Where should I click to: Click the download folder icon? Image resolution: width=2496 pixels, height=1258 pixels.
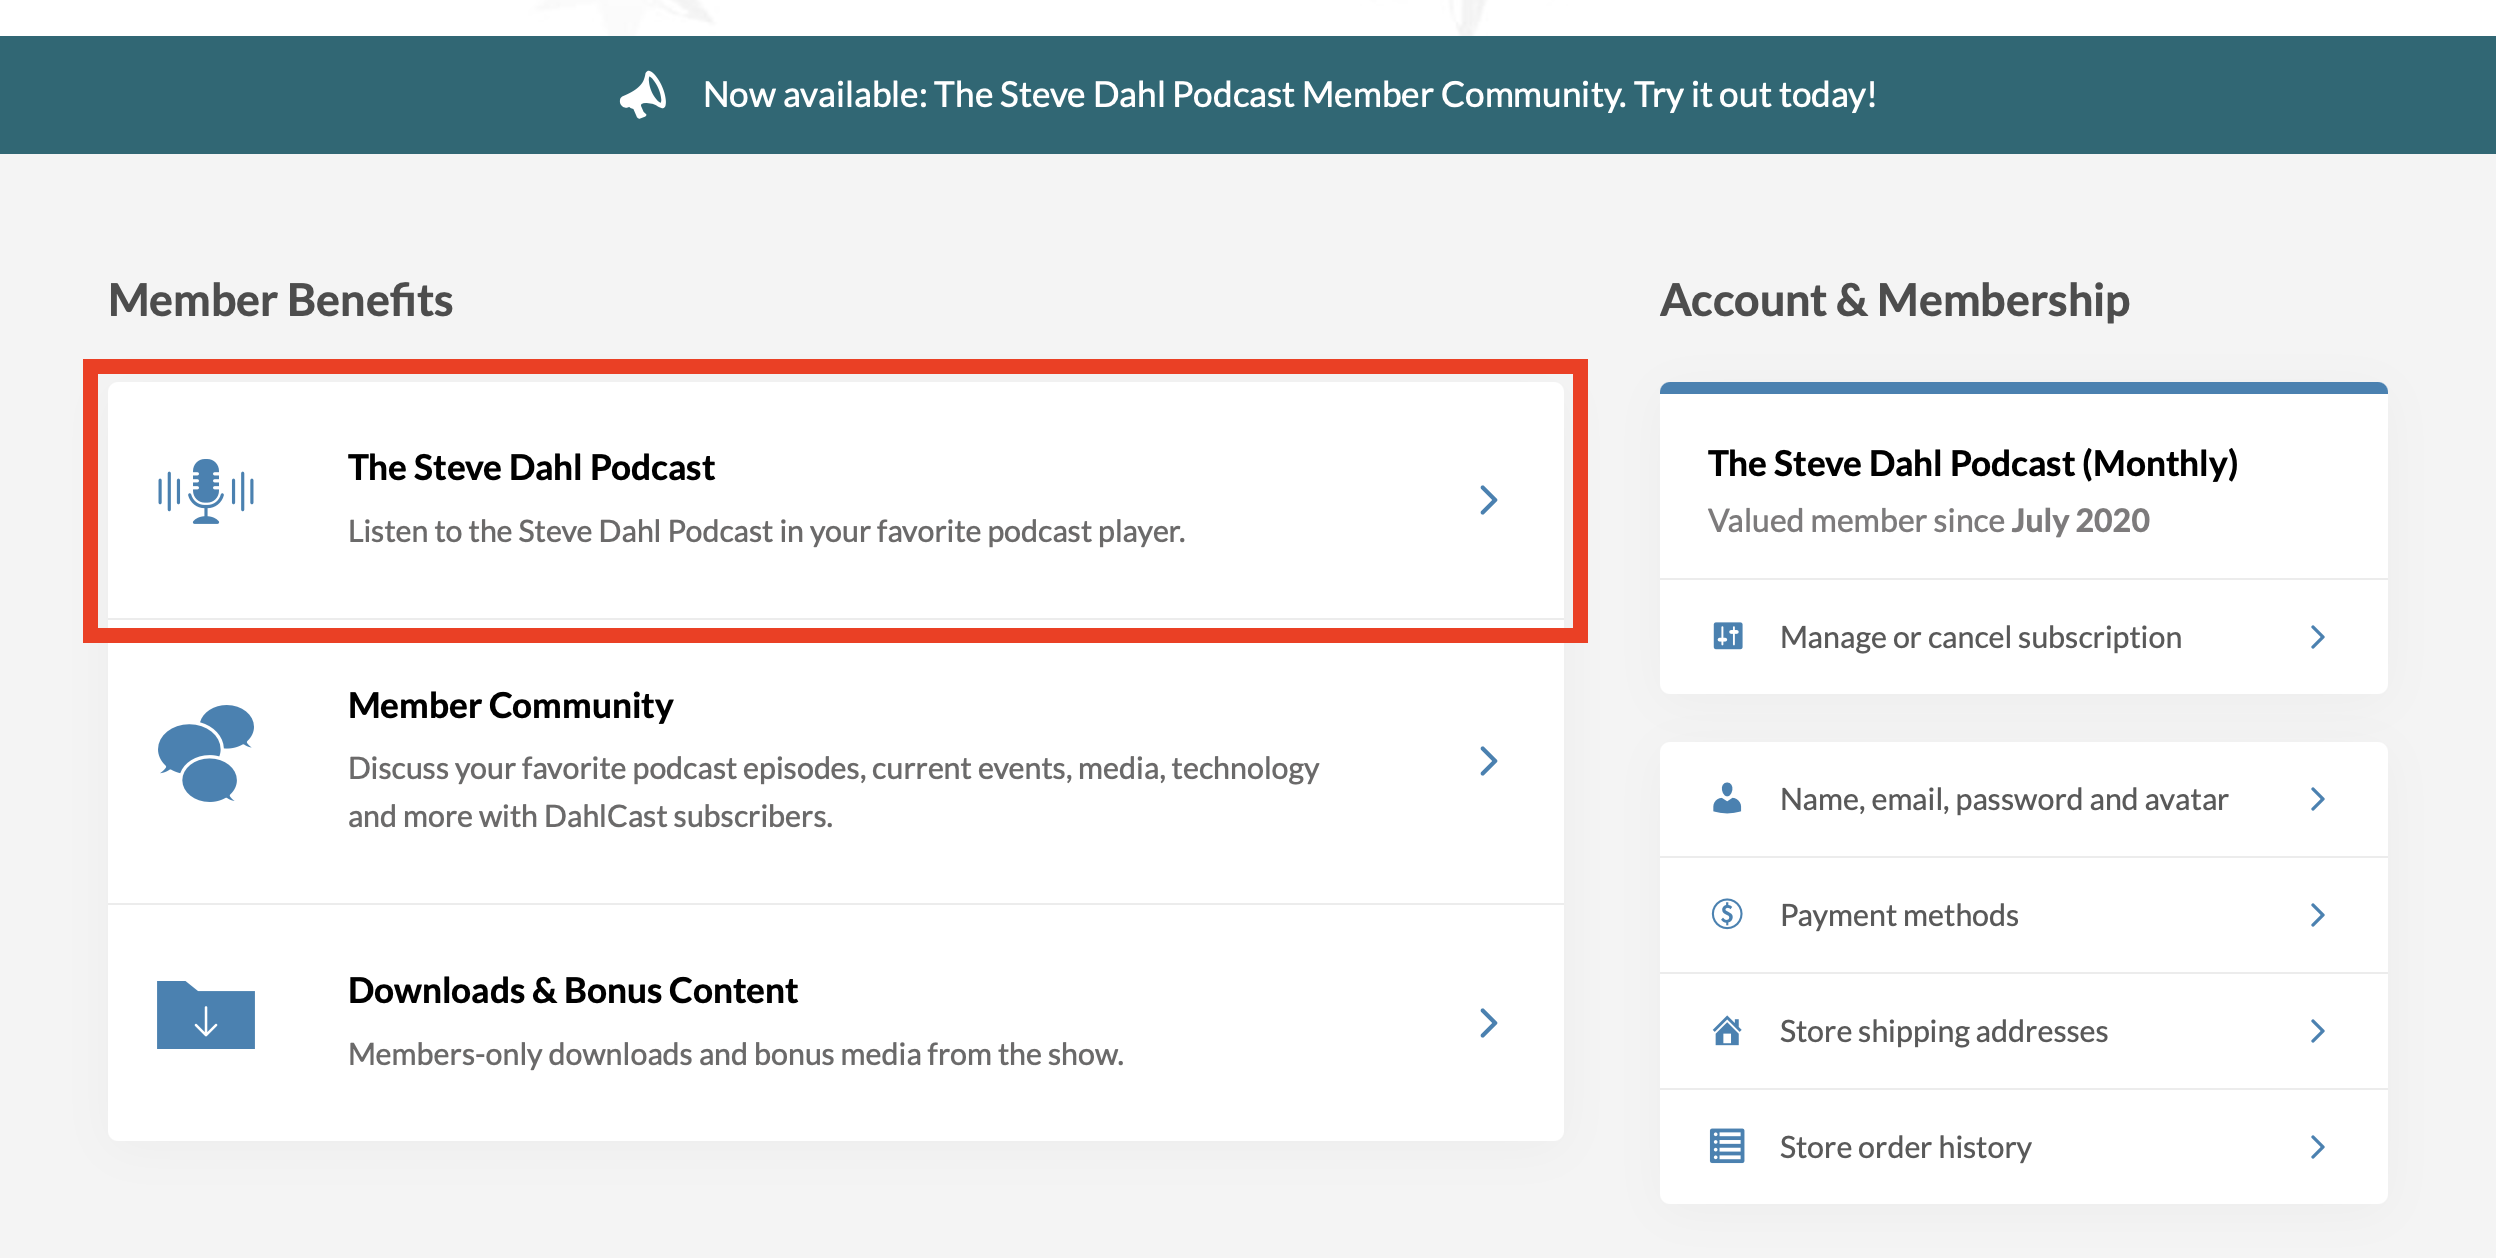(x=206, y=1015)
